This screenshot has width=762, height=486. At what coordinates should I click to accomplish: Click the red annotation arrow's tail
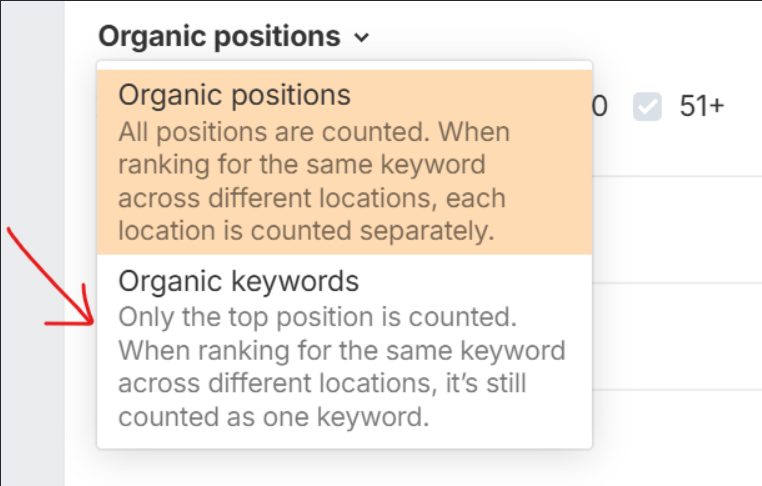click(12, 232)
